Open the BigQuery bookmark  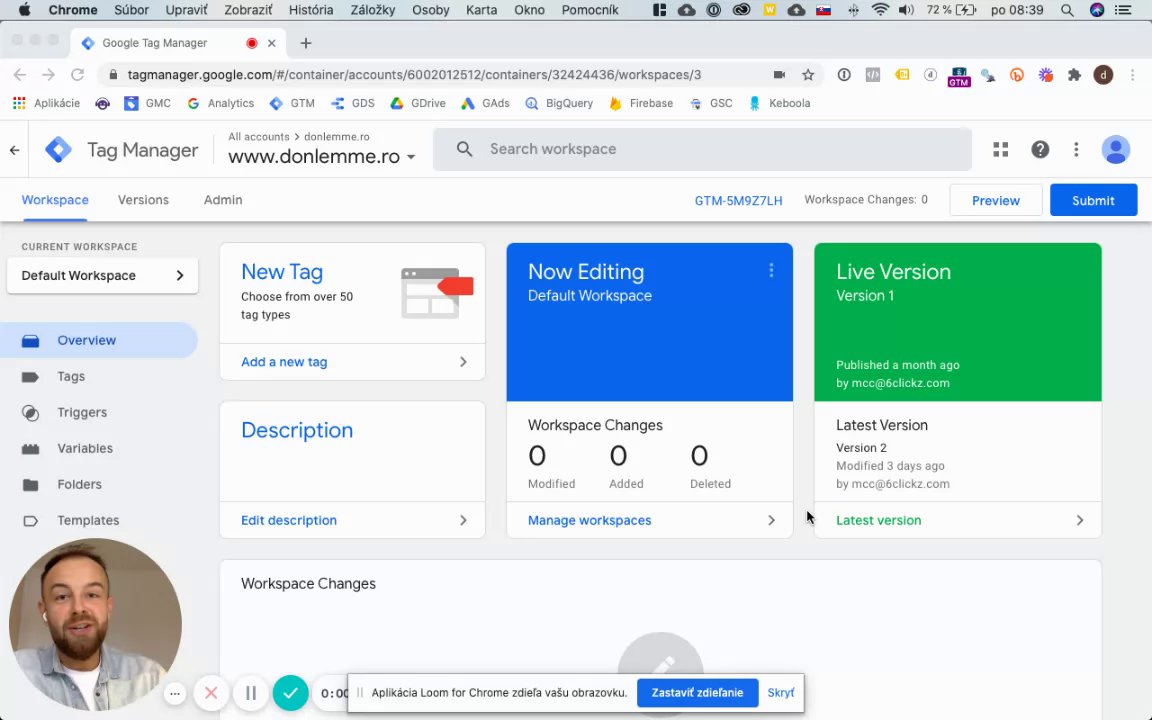pyautogui.click(x=559, y=104)
